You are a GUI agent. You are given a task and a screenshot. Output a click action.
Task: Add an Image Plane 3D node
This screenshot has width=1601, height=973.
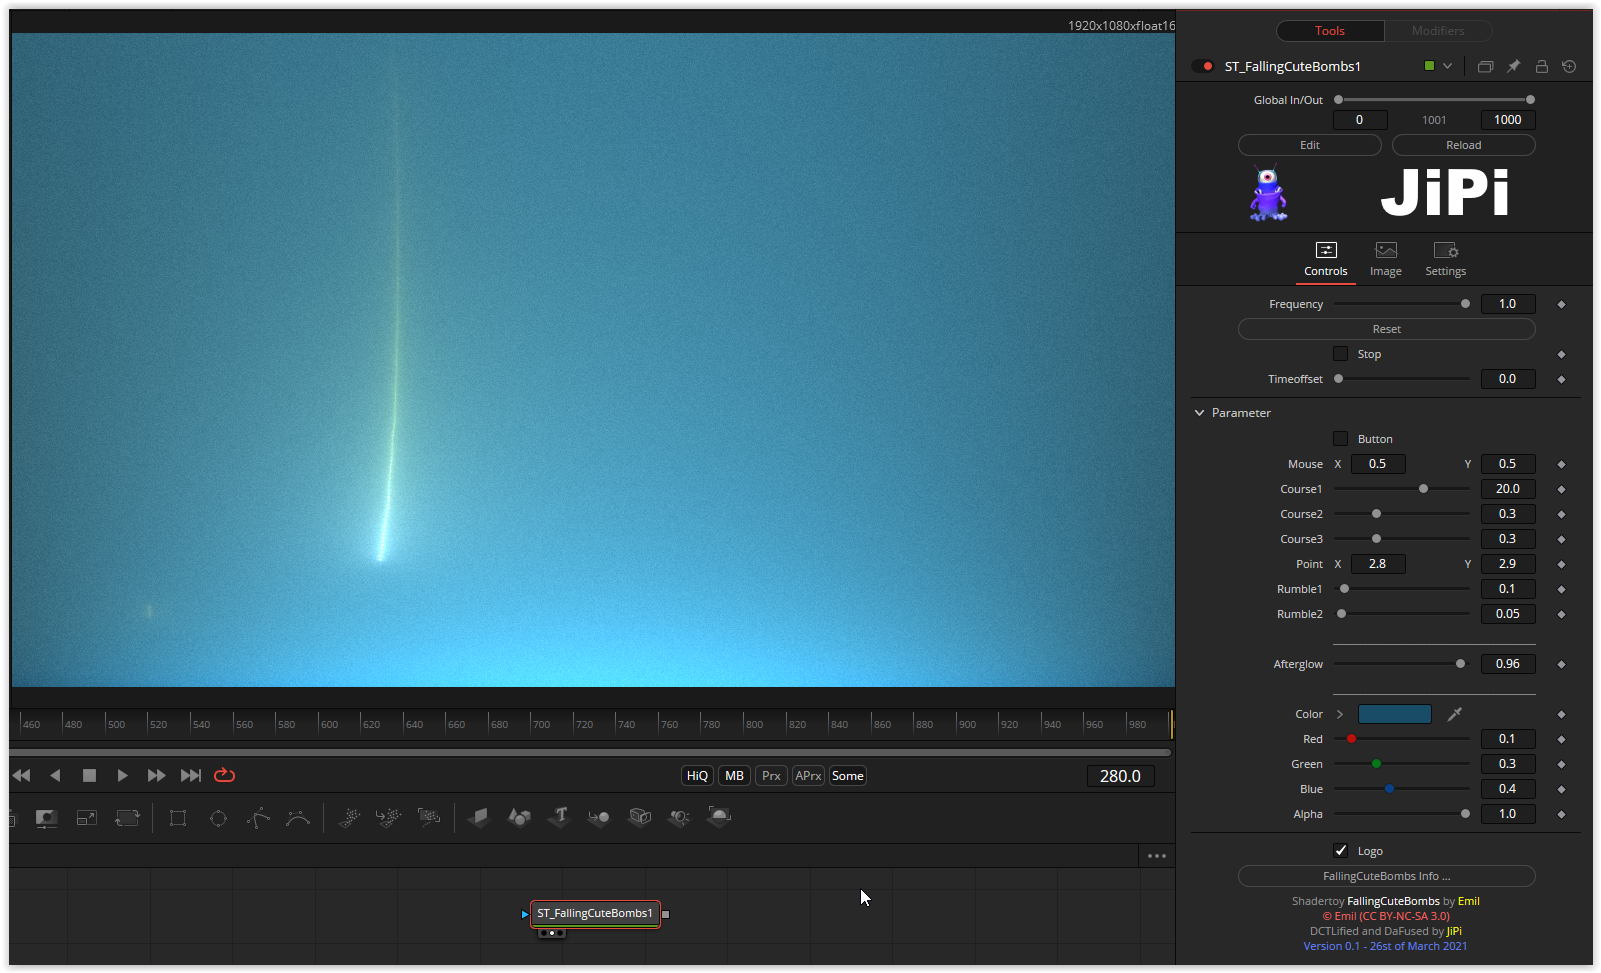(x=479, y=818)
